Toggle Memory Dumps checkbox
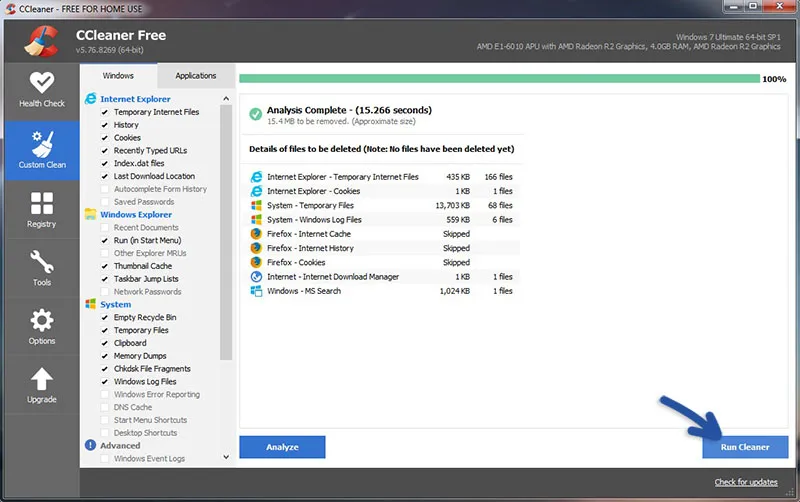 [105, 356]
